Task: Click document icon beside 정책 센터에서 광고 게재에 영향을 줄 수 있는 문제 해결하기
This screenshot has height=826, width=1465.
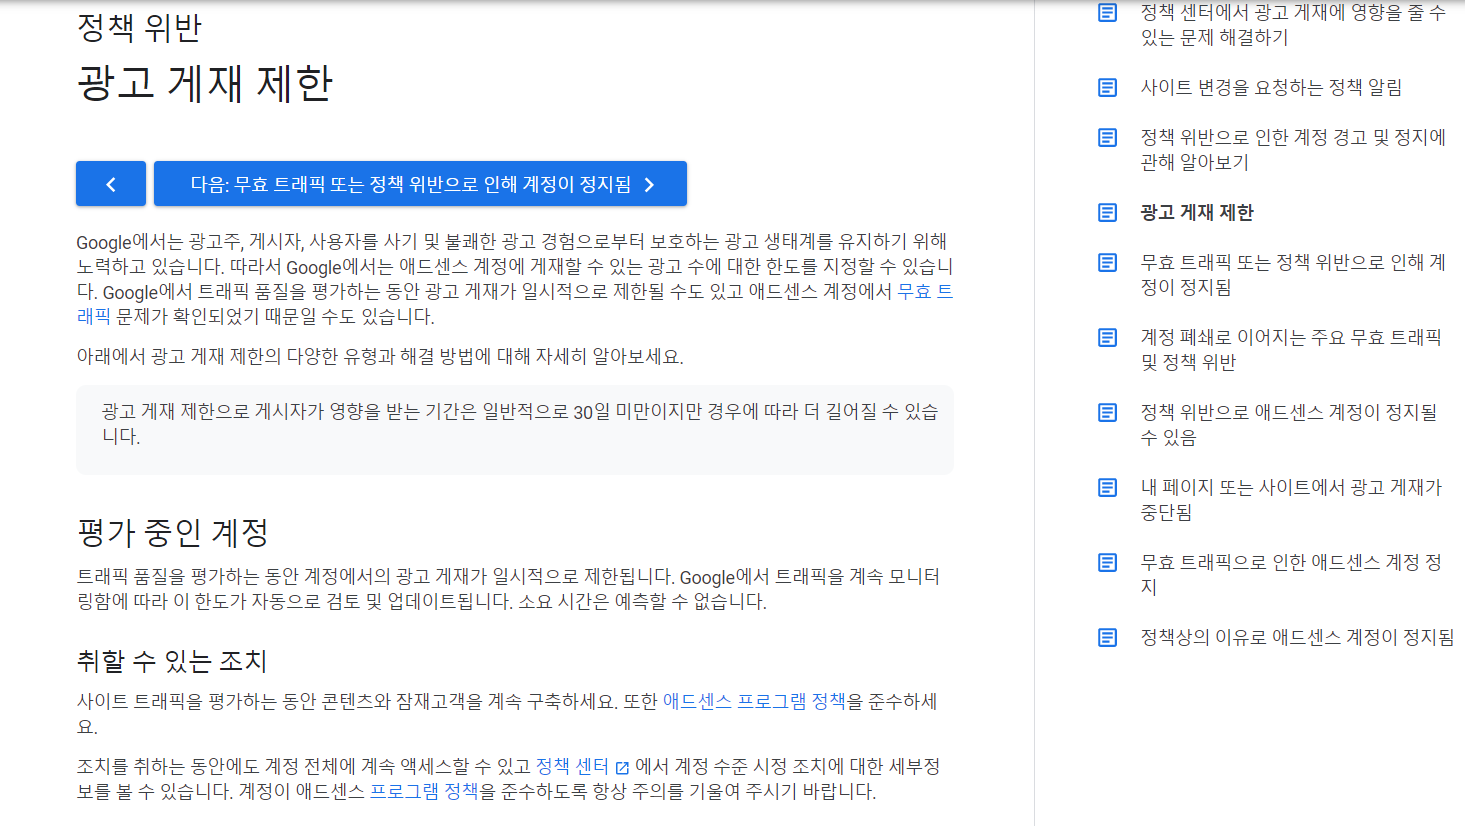Action: click(1107, 13)
